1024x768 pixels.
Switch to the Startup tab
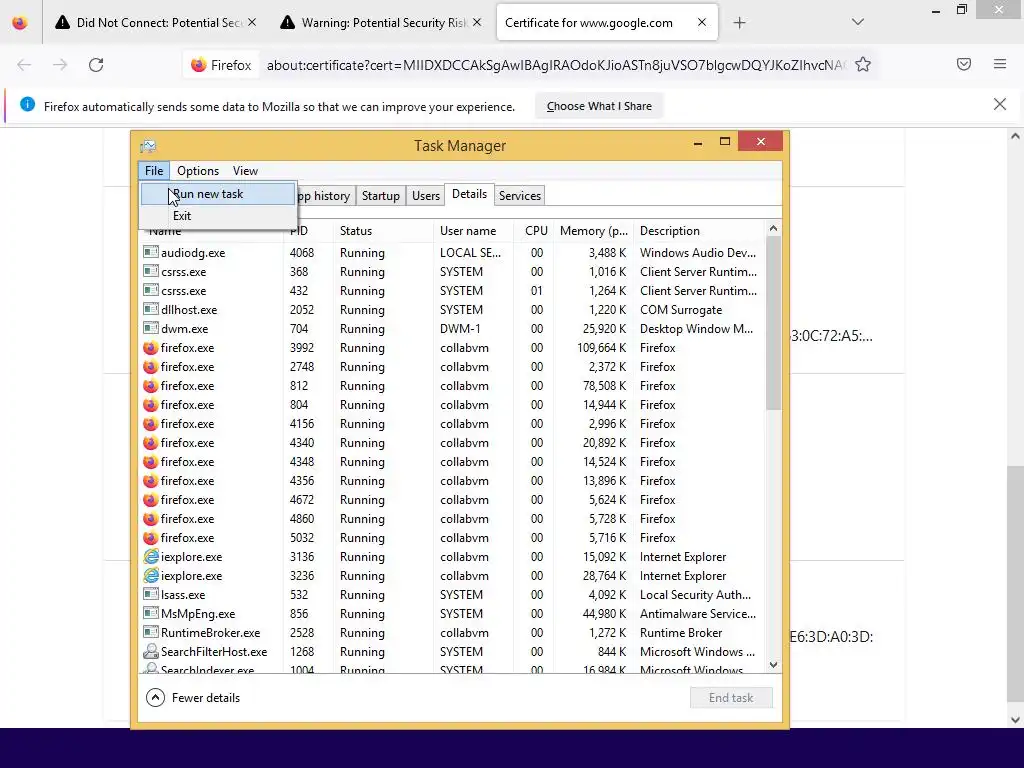(381, 196)
